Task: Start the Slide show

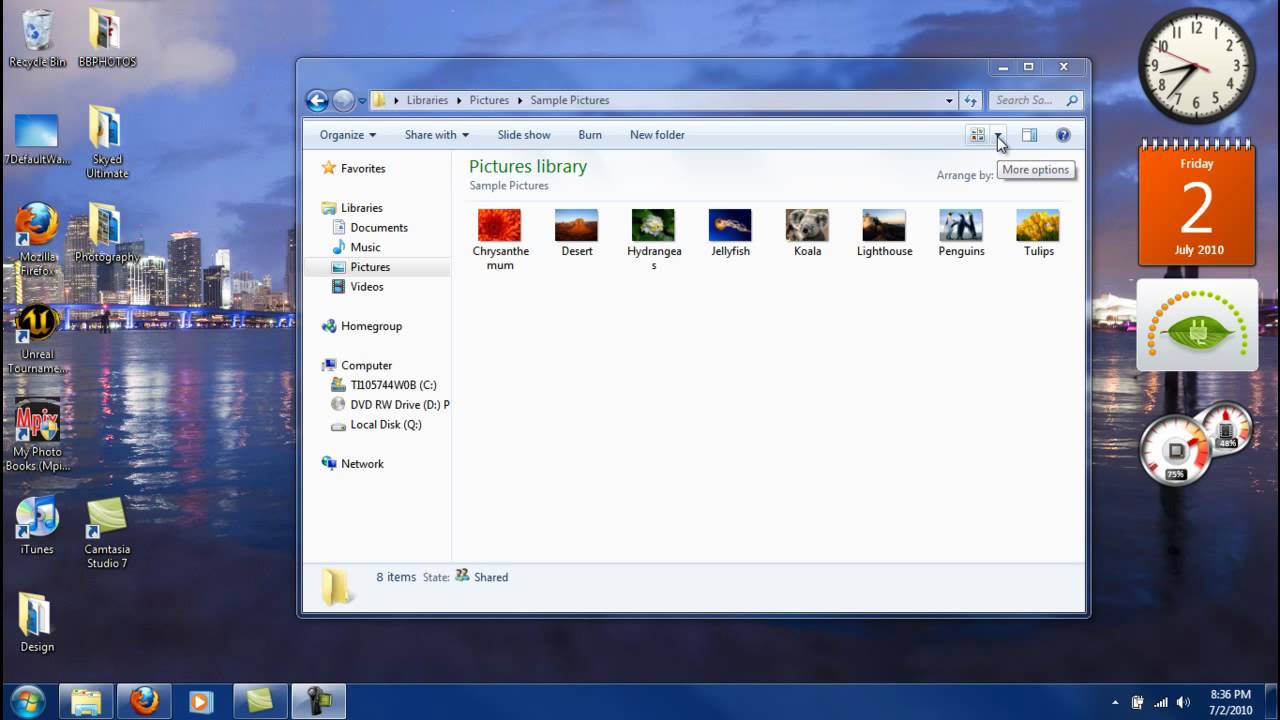Action: pos(524,135)
